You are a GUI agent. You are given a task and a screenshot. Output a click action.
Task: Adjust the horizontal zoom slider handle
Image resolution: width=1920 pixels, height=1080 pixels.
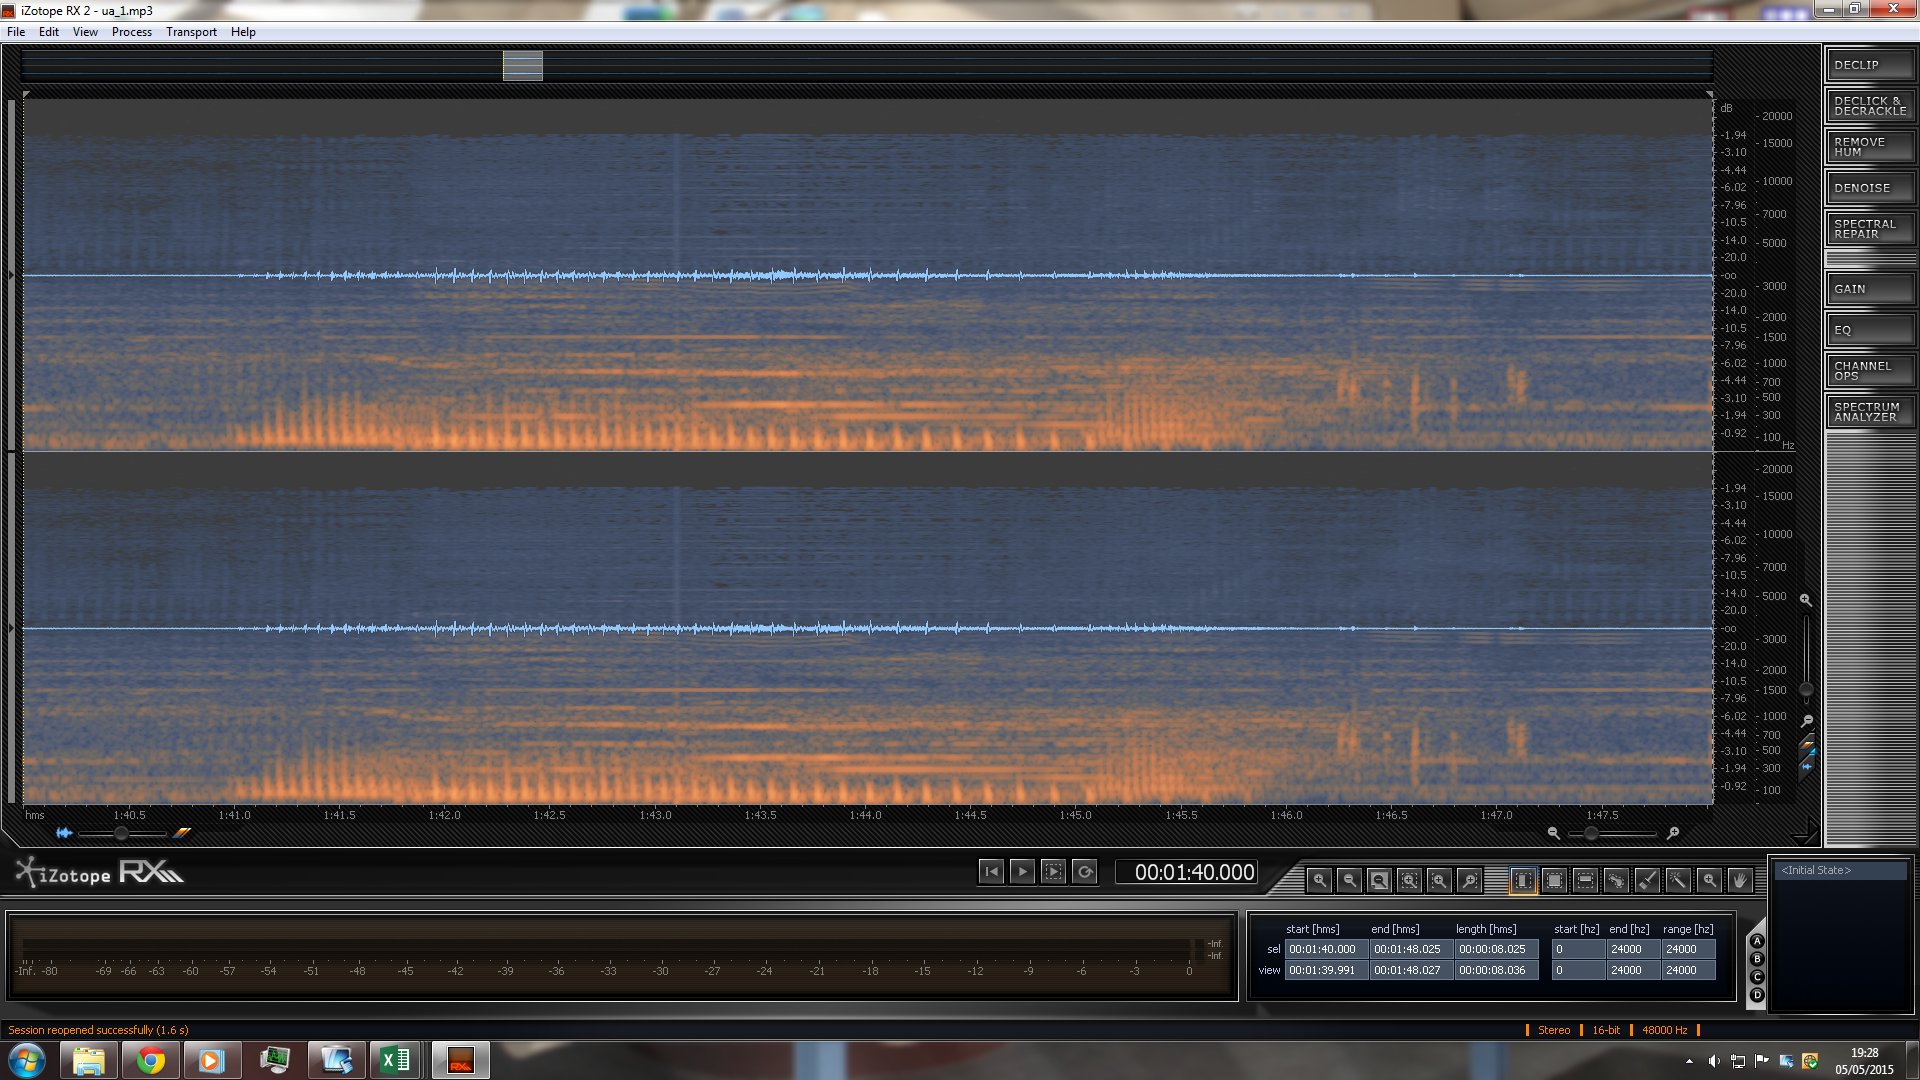click(x=1591, y=833)
